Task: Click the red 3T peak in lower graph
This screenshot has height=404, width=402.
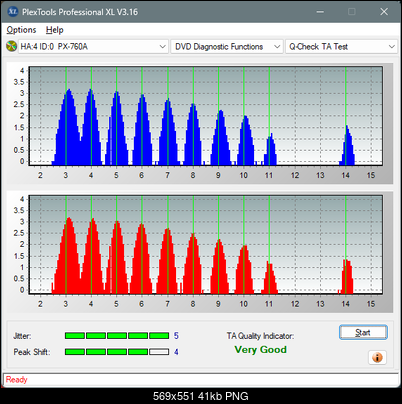Action: pos(68,256)
